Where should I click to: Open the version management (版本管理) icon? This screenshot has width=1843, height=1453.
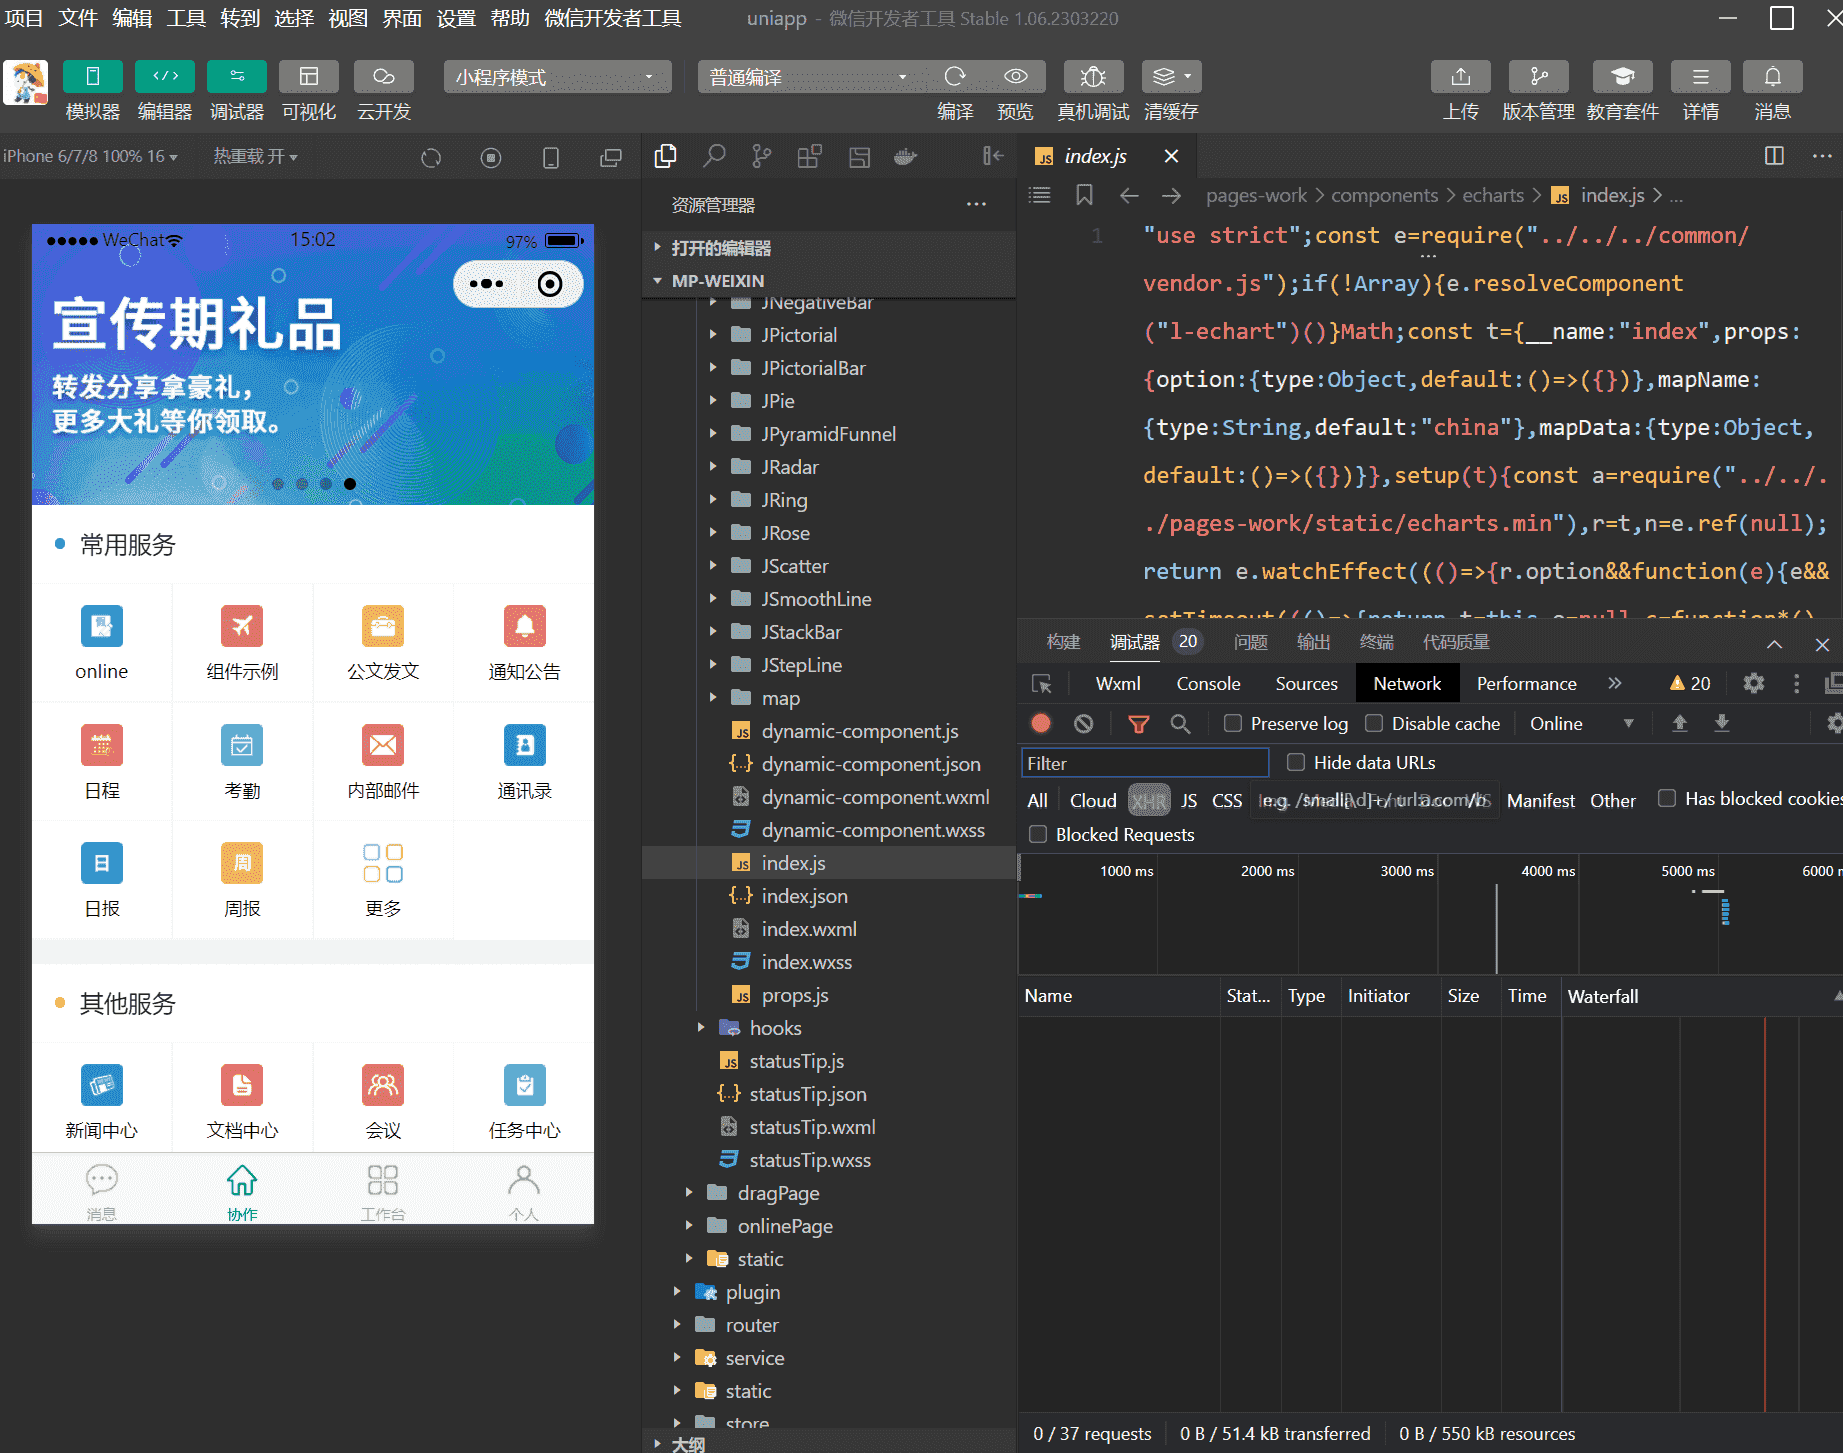click(1538, 77)
